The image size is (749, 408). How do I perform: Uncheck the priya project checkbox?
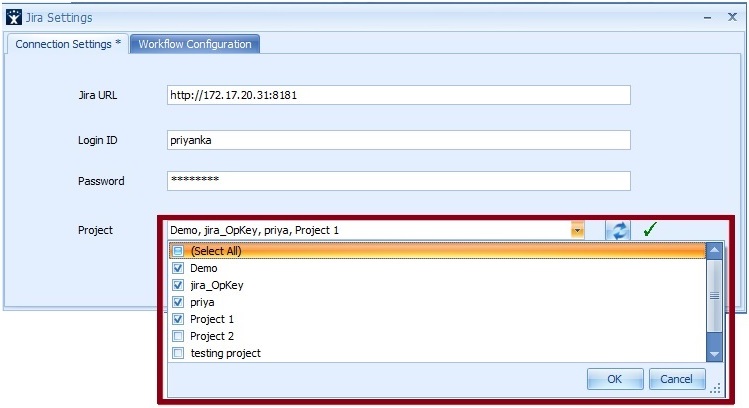[178, 302]
